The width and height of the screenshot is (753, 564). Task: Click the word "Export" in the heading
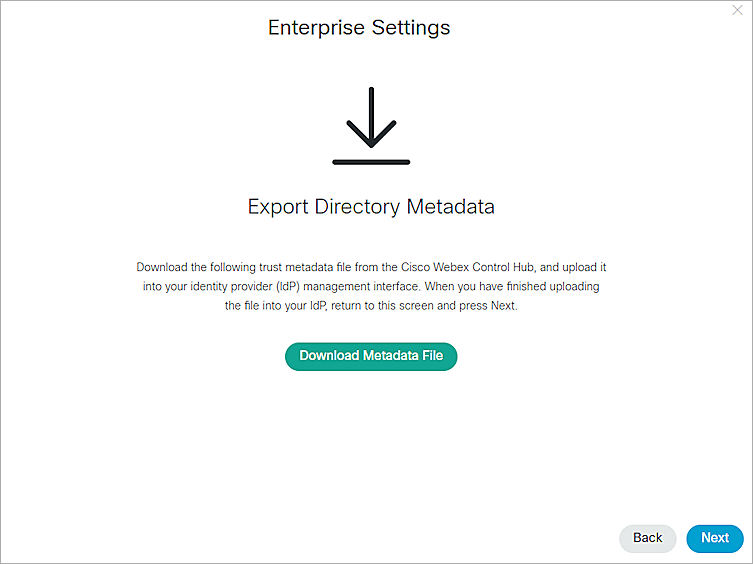pyautogui.click(x=278, y=207)
